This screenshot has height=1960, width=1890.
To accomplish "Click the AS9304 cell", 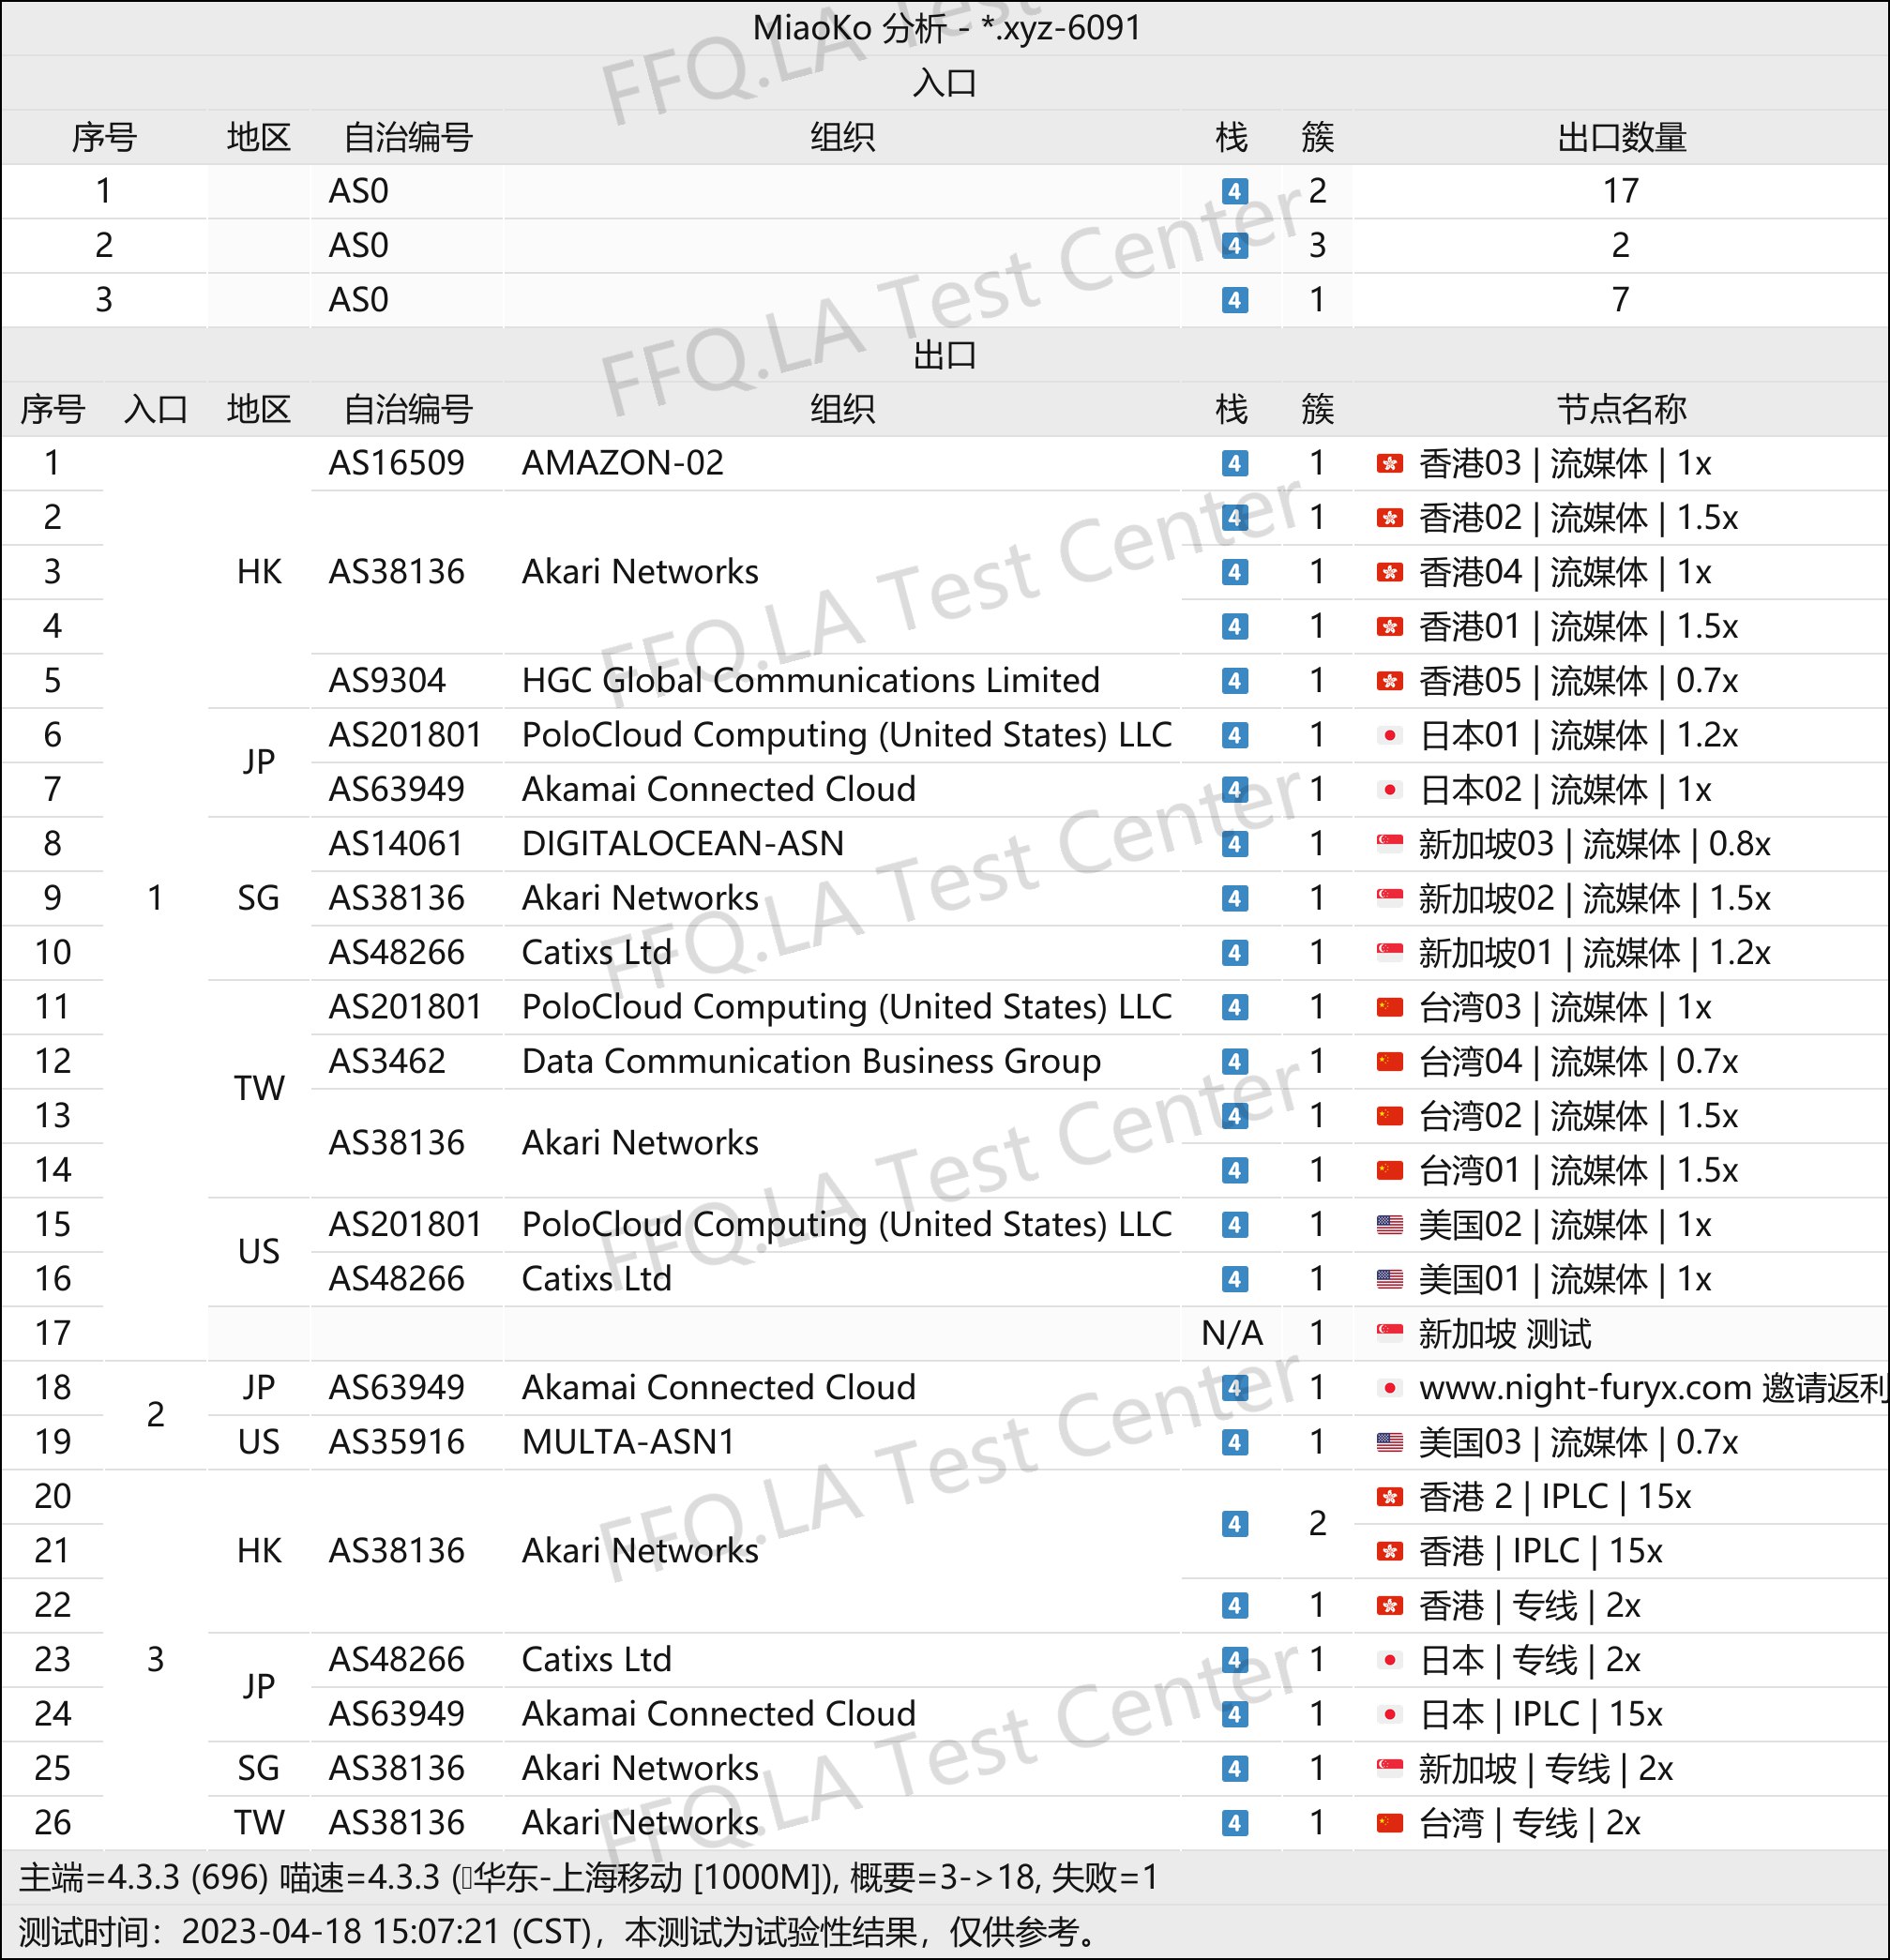I will [x=387, y=681].
